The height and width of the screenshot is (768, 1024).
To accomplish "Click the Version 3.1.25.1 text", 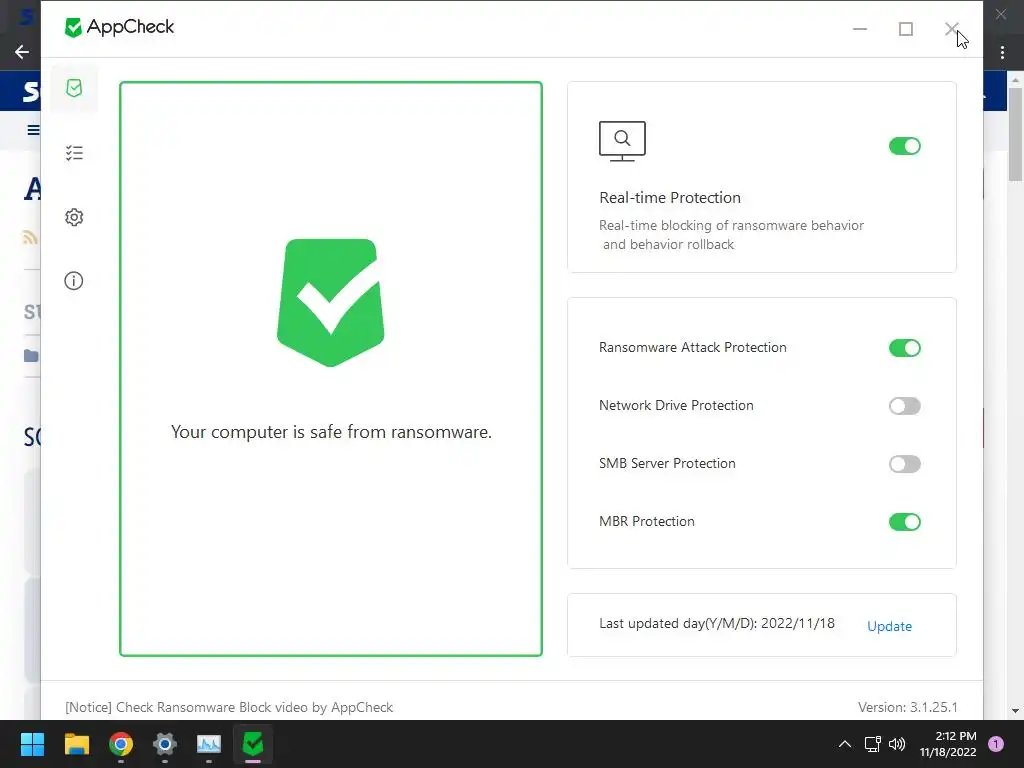I will click(907, 707).
